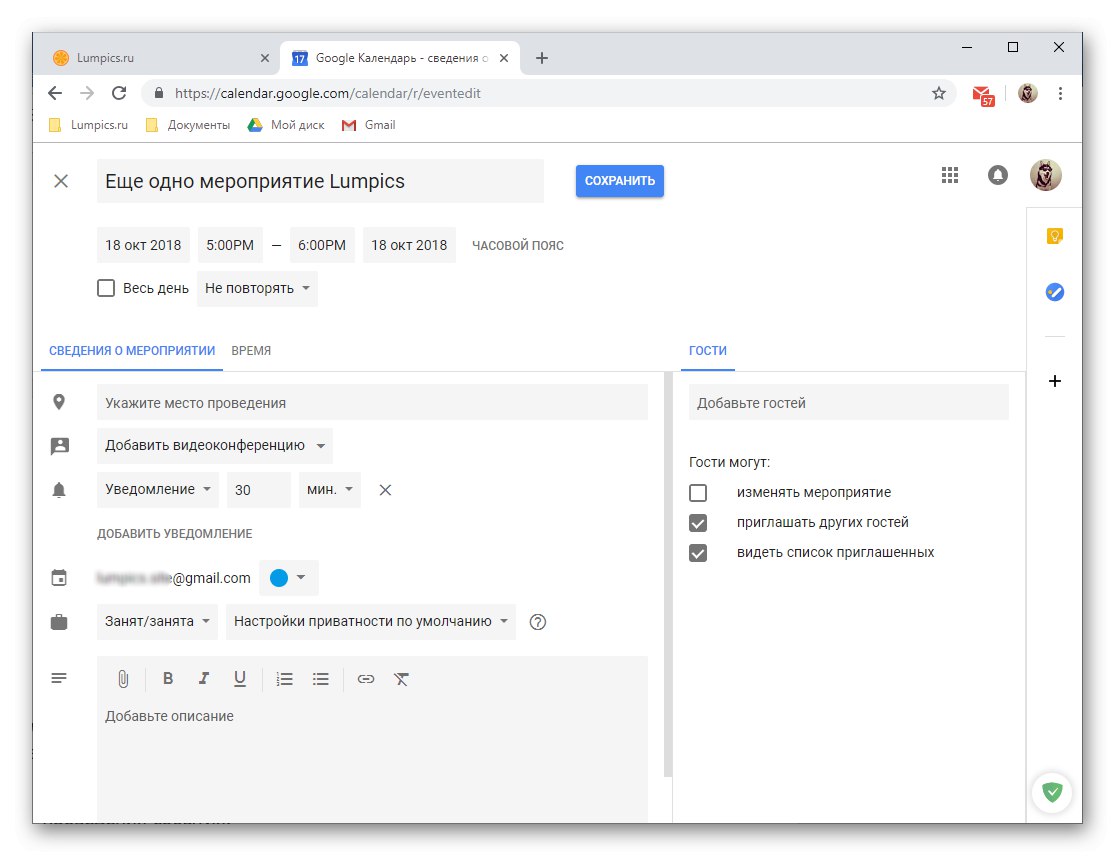Screen dimensions: 1115x856
Task: Click «ДОБАВИТЬ УВЕДОМЛЕНИЕ» to add a notification
Action: click(175, 533)
